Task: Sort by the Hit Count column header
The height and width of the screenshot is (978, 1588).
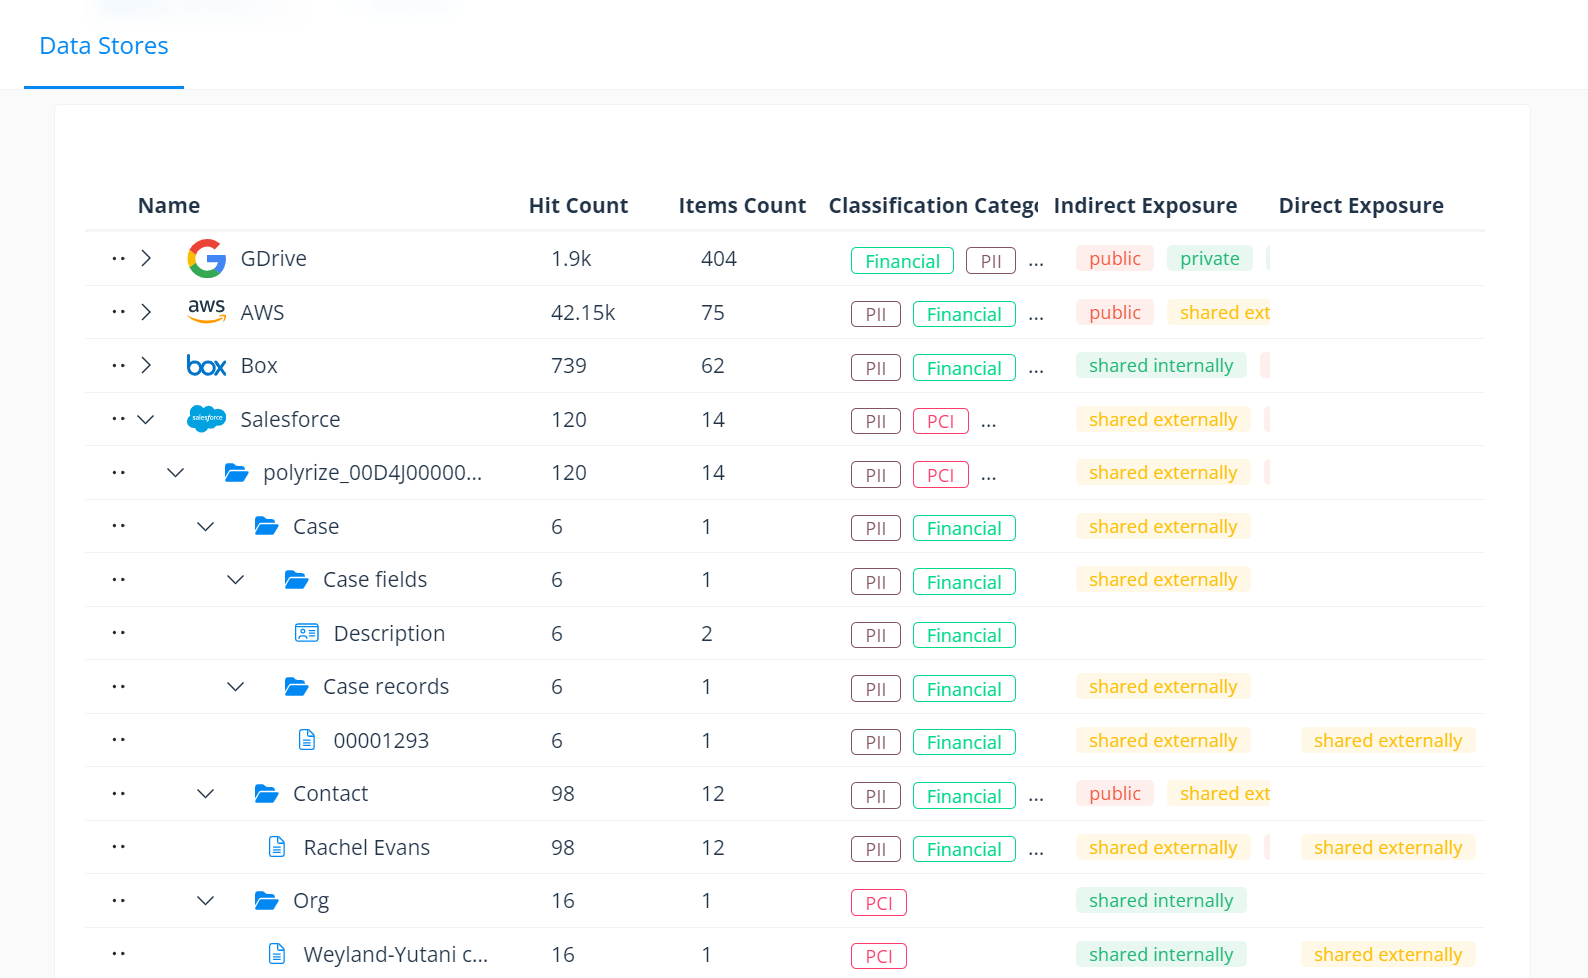Action: [578, 206]
